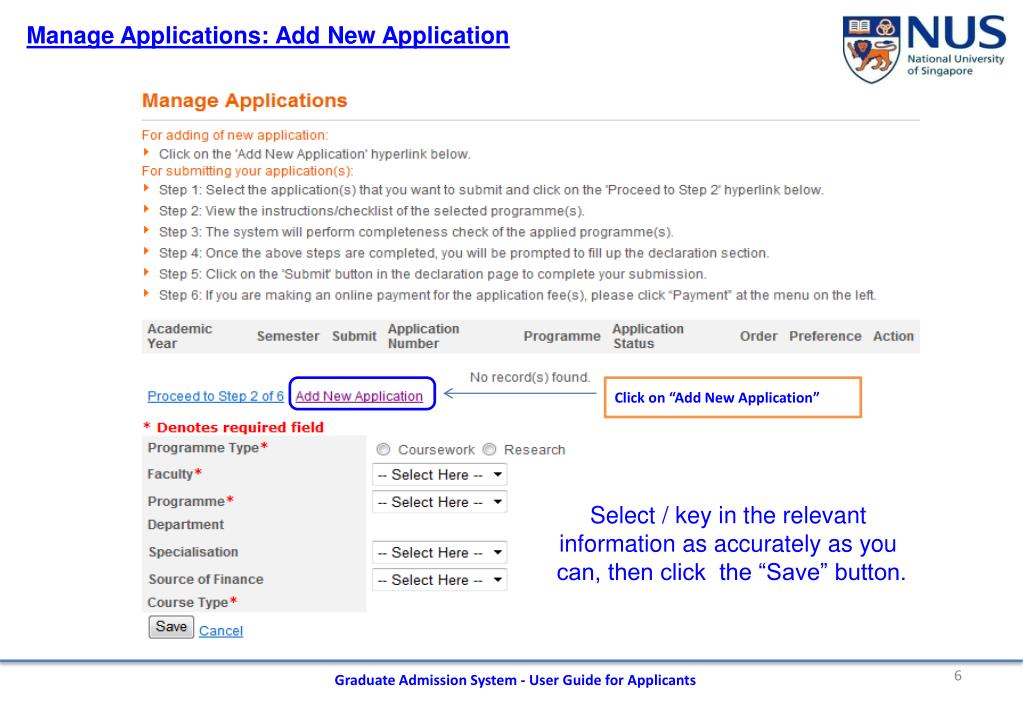1023x708 pixels.
Task: Click the Semester column header
Action: coord(288,336)
